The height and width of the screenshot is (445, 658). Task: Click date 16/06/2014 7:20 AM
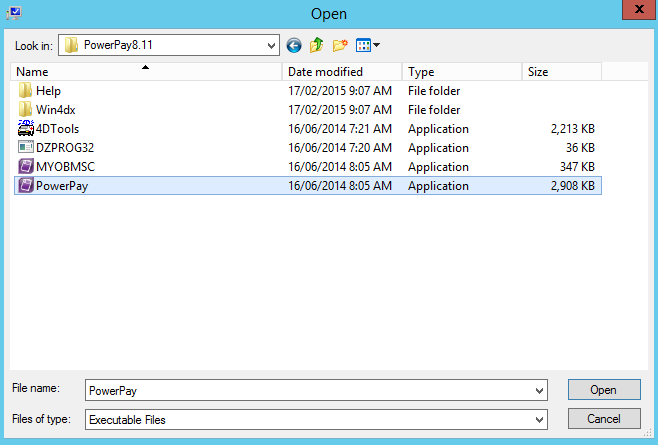pyautogui.click(x=340, y=148)
